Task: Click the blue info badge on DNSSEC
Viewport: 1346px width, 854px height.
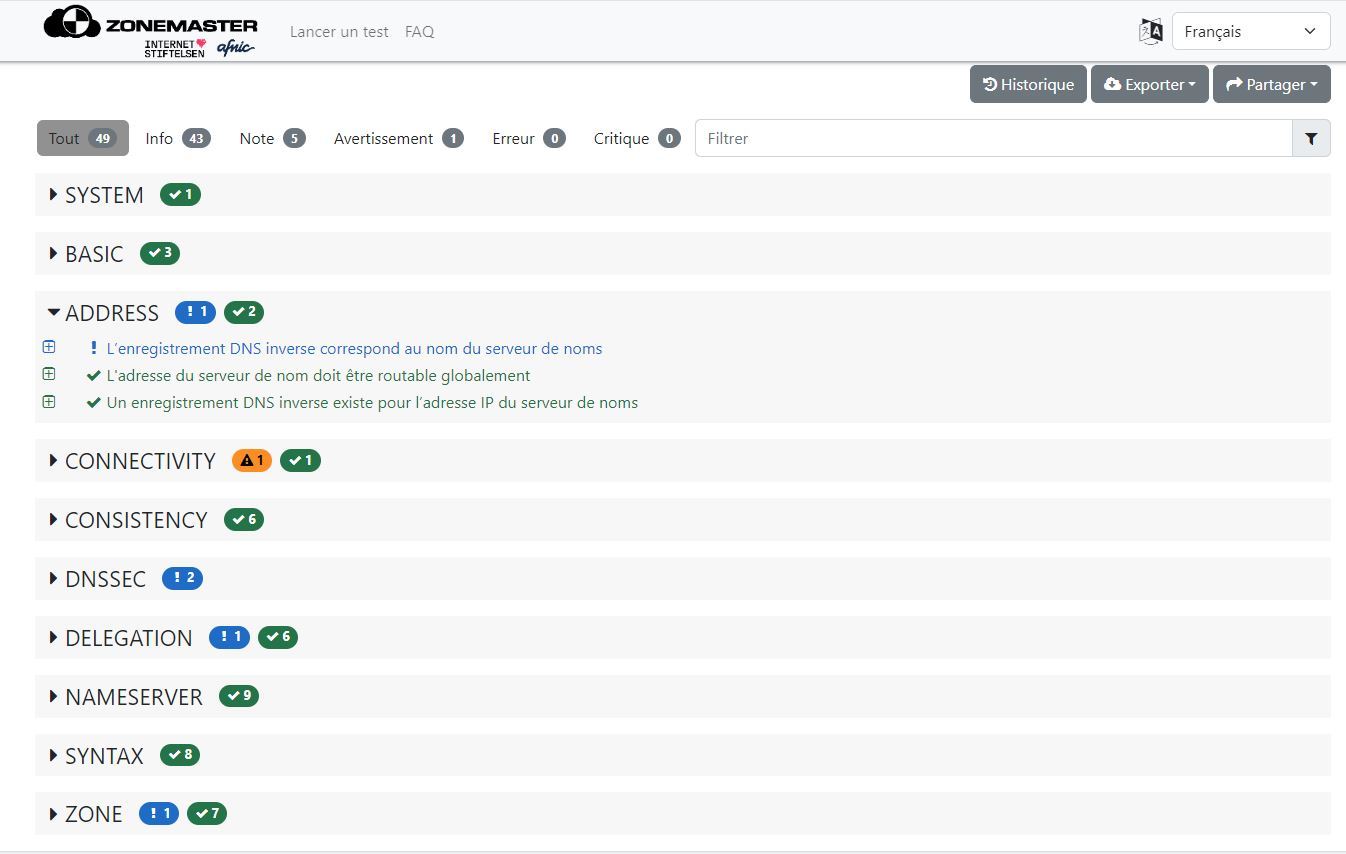Action: [x=182, y=579]
